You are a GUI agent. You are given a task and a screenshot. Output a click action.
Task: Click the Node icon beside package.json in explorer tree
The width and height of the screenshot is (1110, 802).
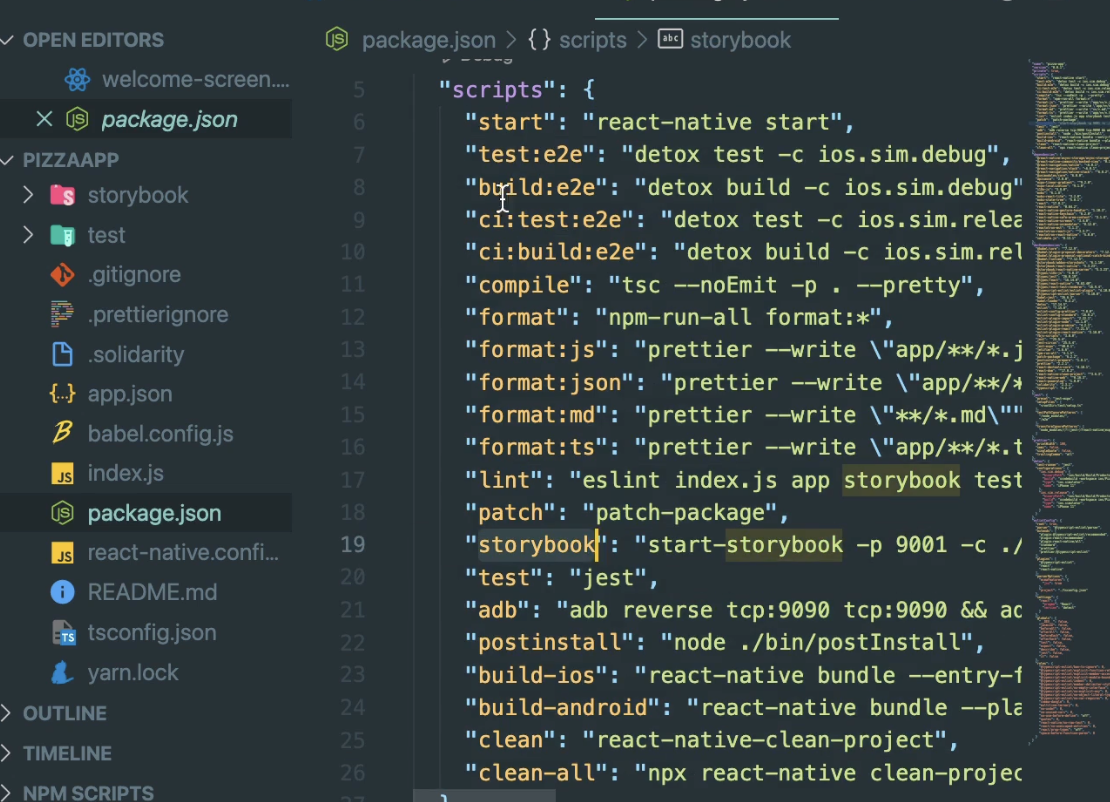[x=62, y=512]
